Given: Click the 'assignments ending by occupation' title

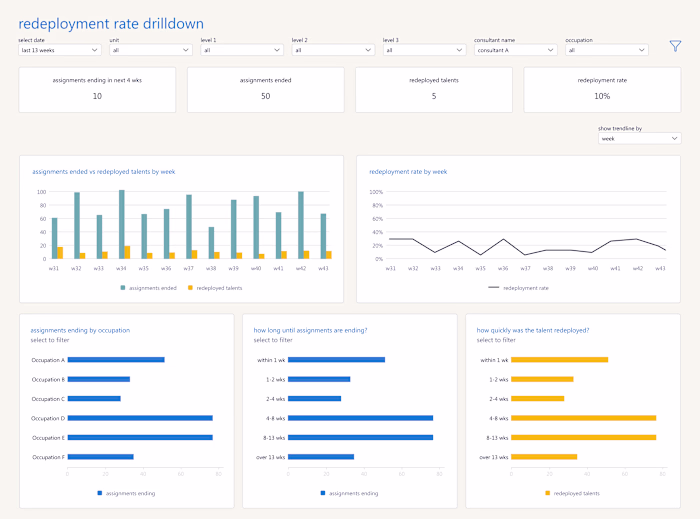Looking at the screenshot, I should click(x=80, y=330).
